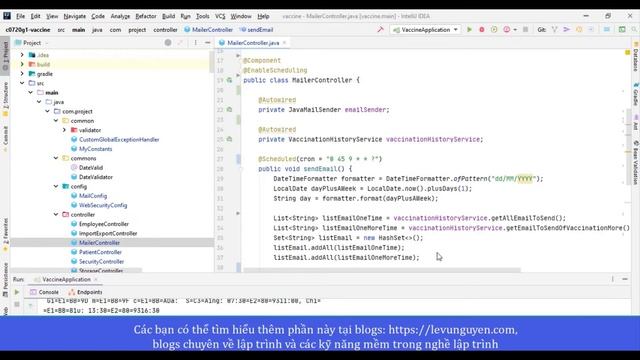The height and width of the screenshot is (360, 640).
Task: Expand the gradle folder
Action: [x=22, y=73]
